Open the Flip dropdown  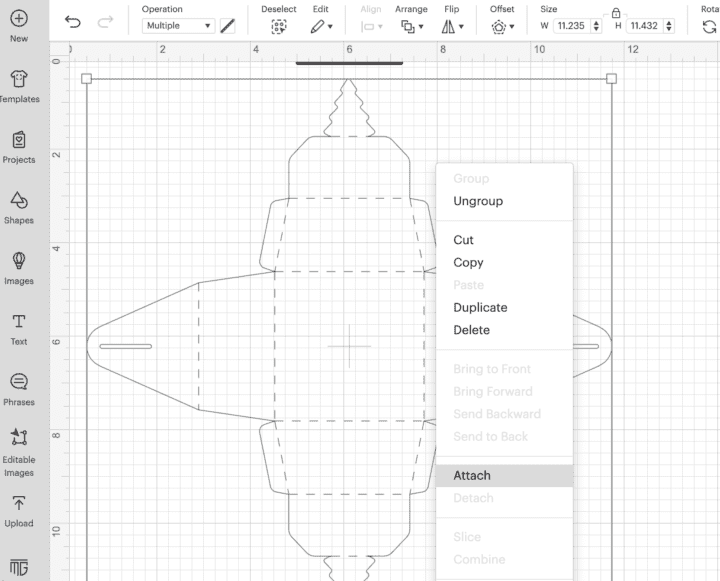click(x=452, y=26)
